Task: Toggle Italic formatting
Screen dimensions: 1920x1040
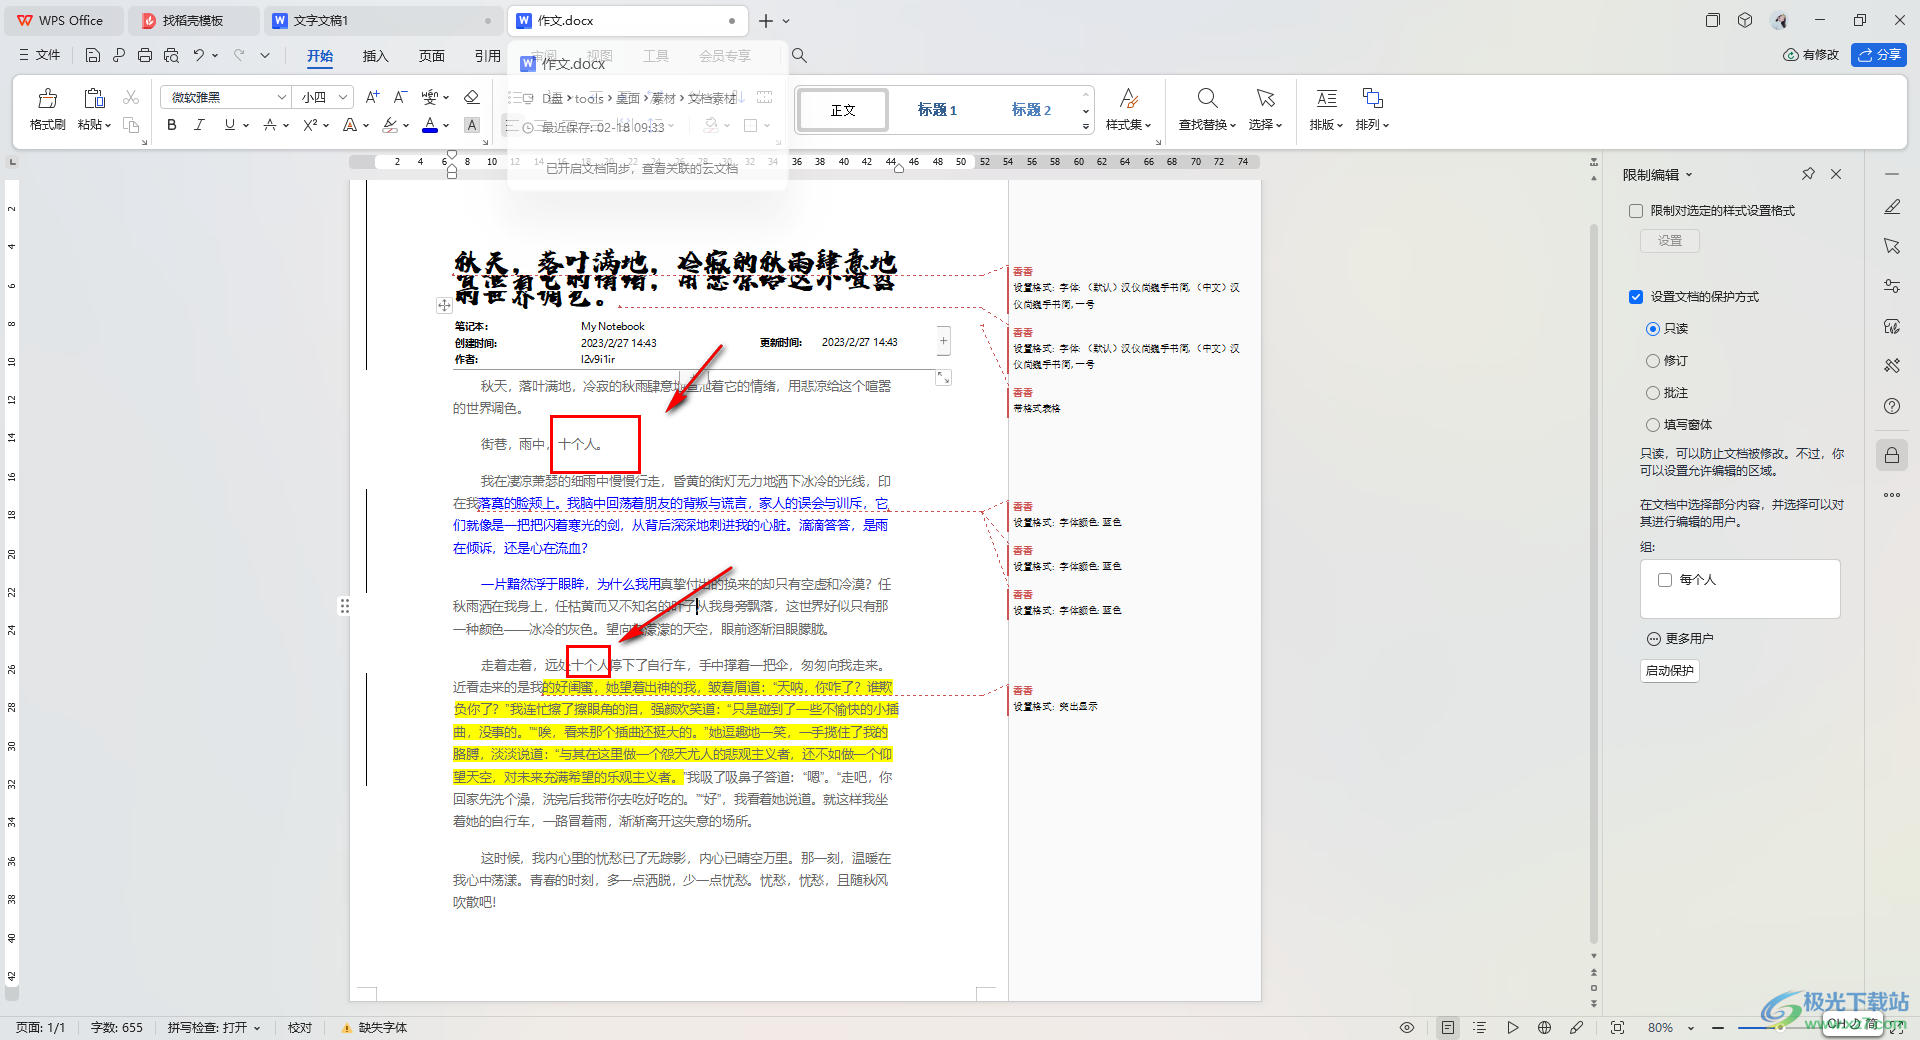Action: (x=199, y=125)
